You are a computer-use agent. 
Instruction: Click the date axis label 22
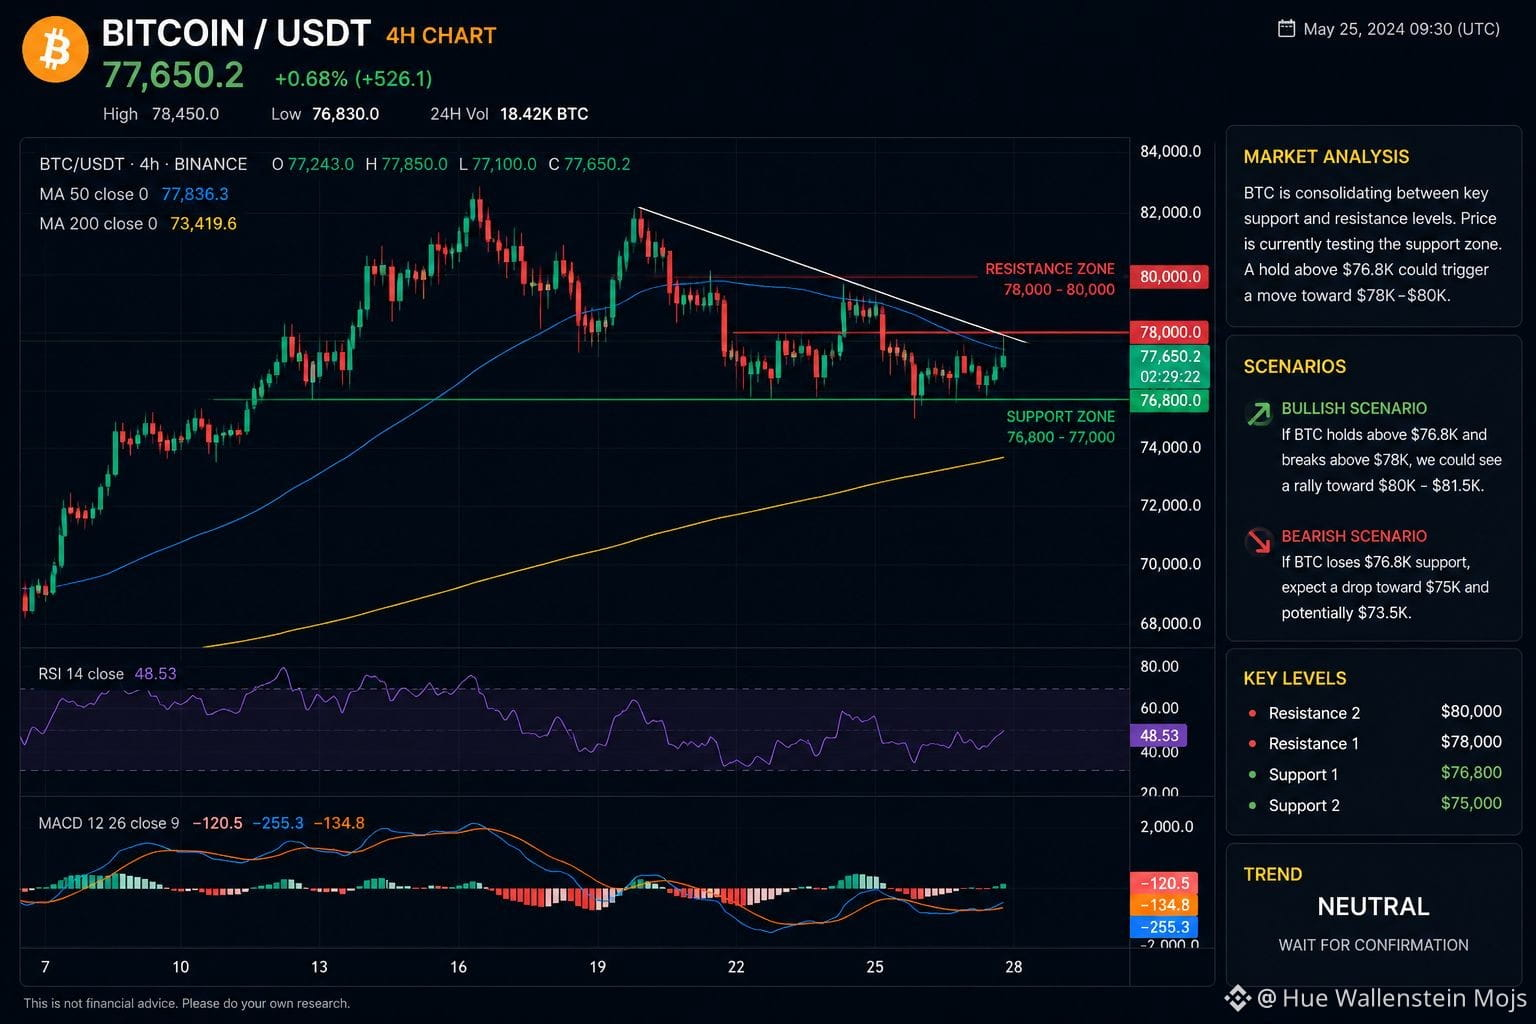[x=736, y=967]
